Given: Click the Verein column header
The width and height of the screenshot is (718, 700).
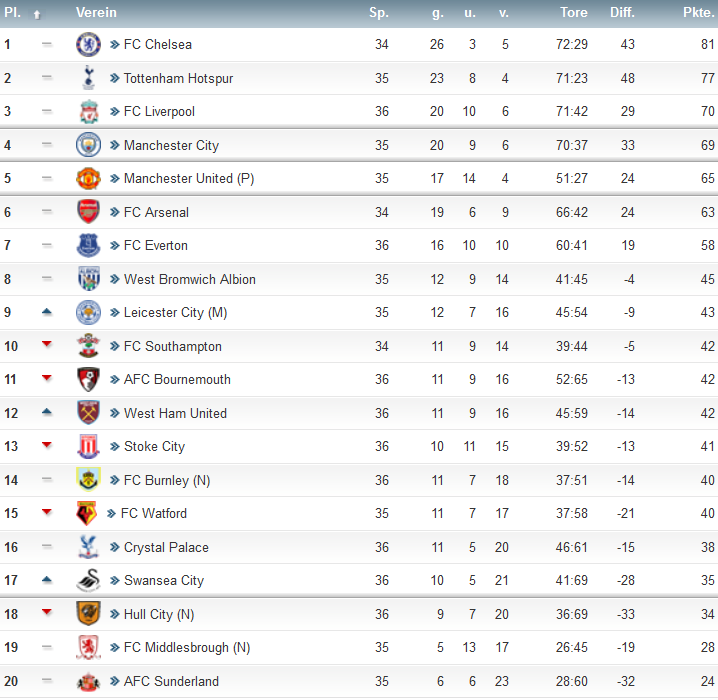Looking at the screenshot, I should [96, 12].
